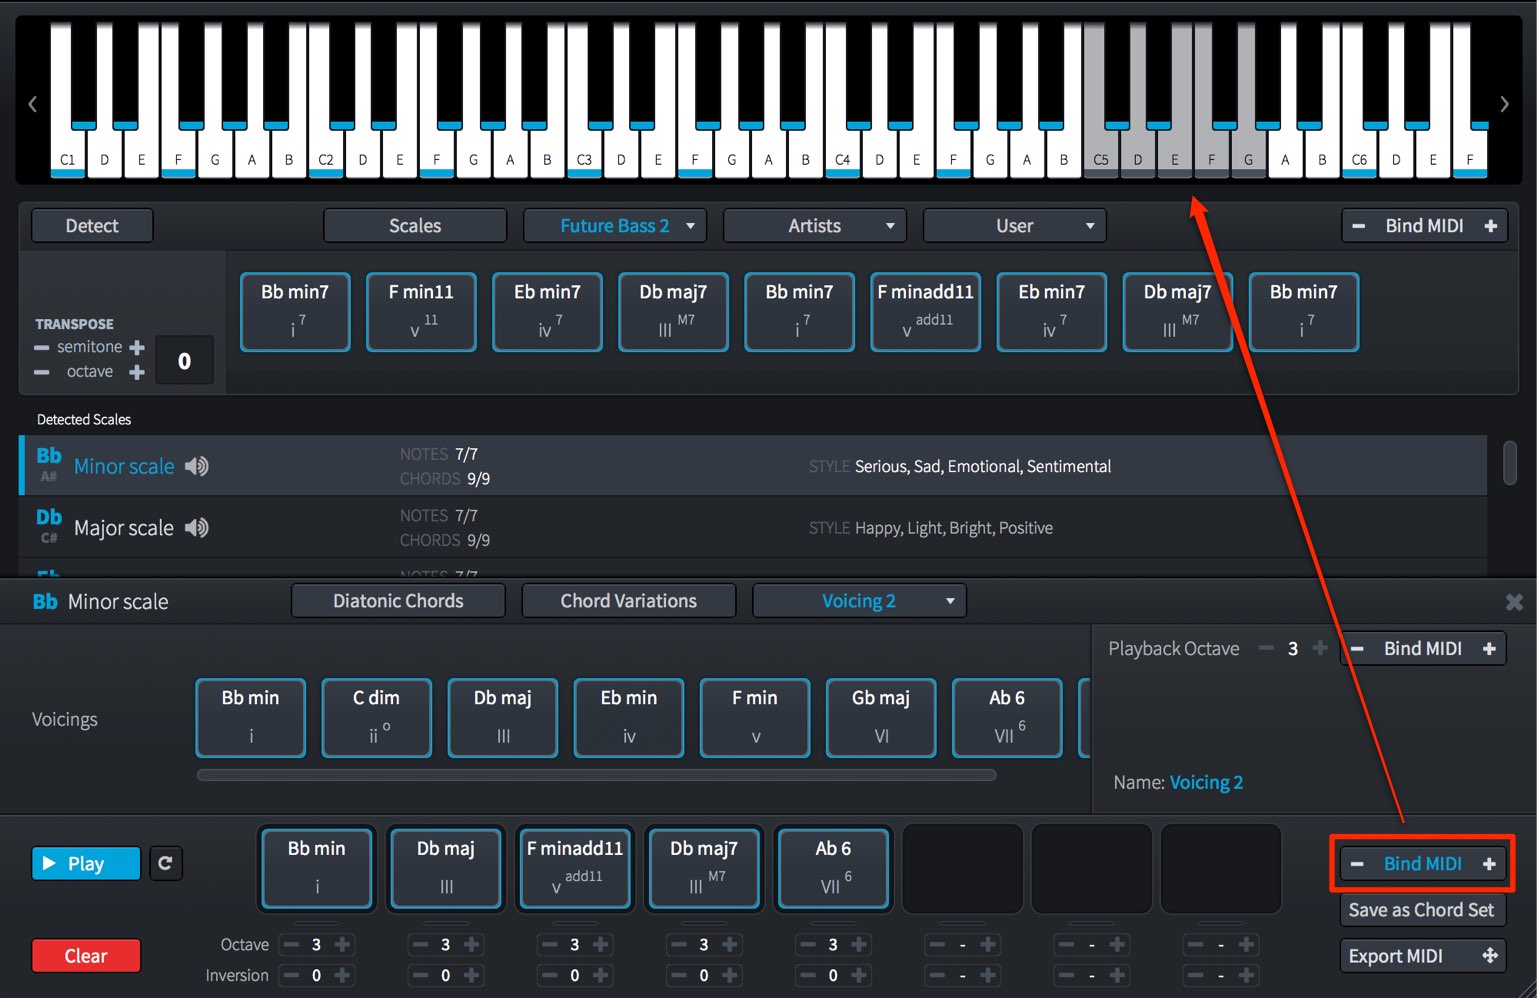Decrease octave transpose with minus
The width and height of the screenshot is (1538, 998).
(41, 372)
